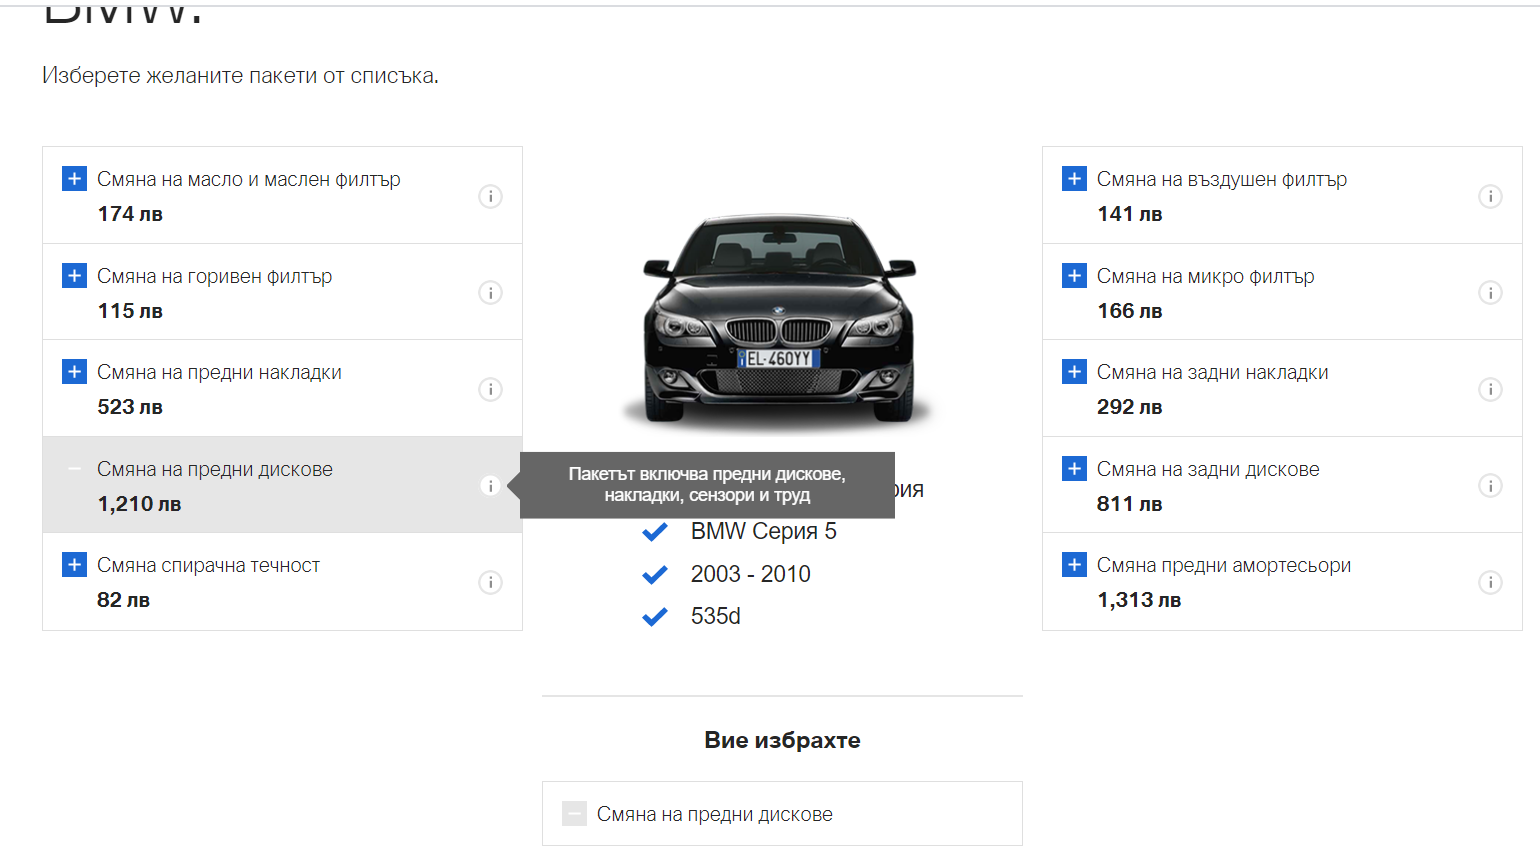The image size is (1540, 866).
Task: Click the 1,210 лв price
Action: coord(139,504)
